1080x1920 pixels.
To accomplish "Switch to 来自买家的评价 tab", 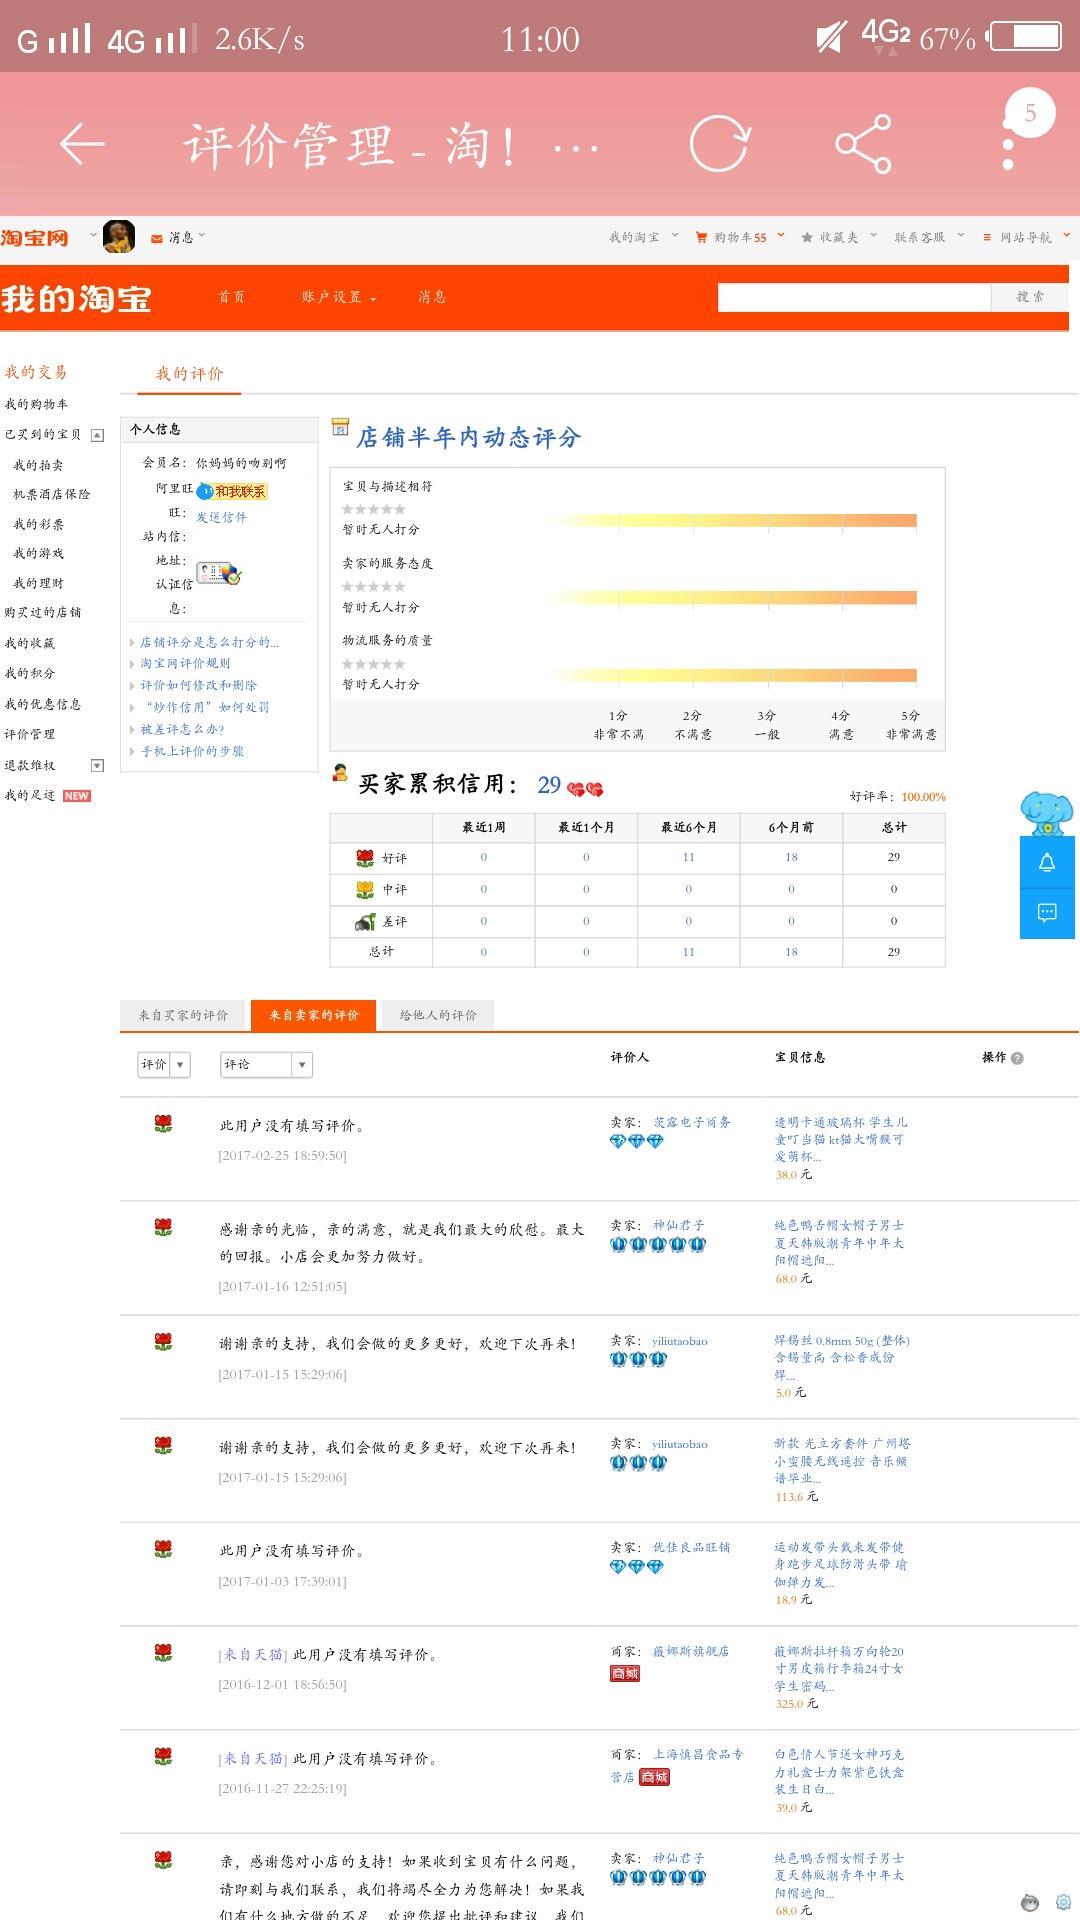I will click(184, 1015).
